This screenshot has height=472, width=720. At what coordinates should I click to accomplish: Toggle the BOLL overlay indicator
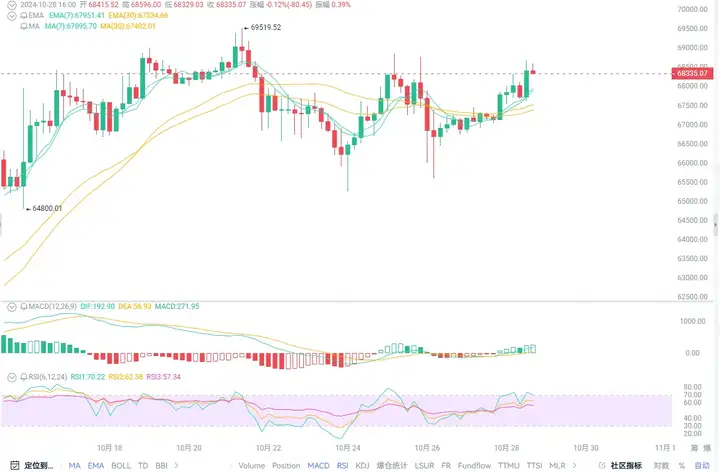click(x=121, y=466)
